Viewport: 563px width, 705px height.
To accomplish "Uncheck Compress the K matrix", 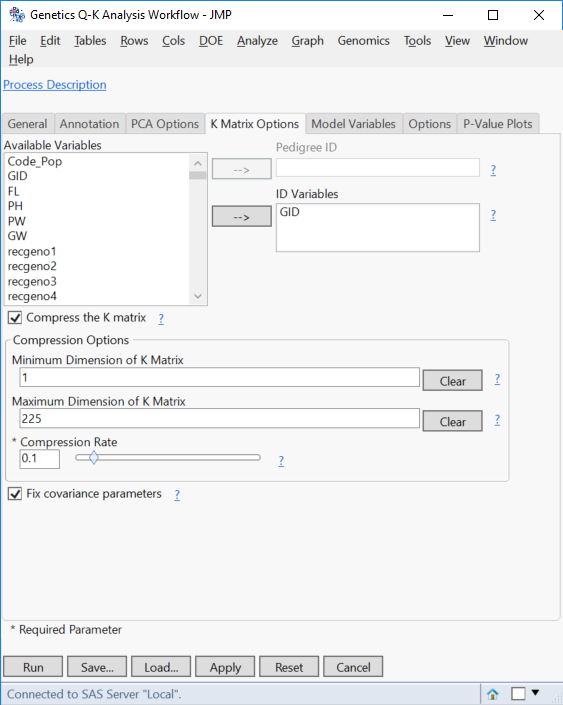I will coord(15,318).
